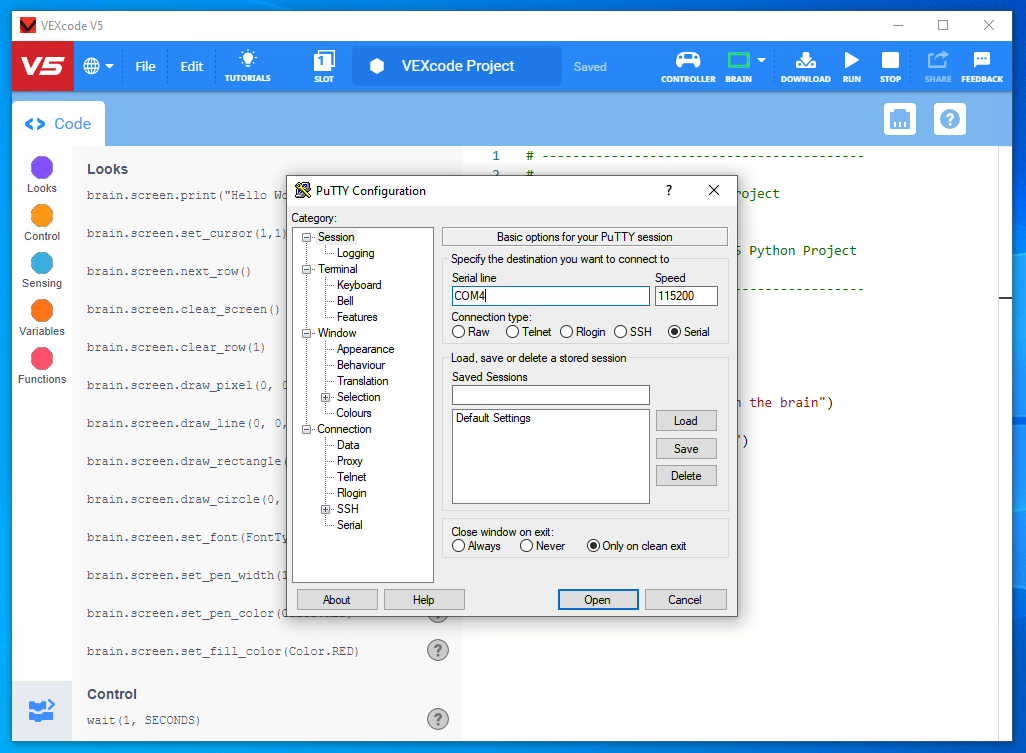Collapse the Connection tree node
This screenshot has width=1026, height=753.
[x=306, y=429]
